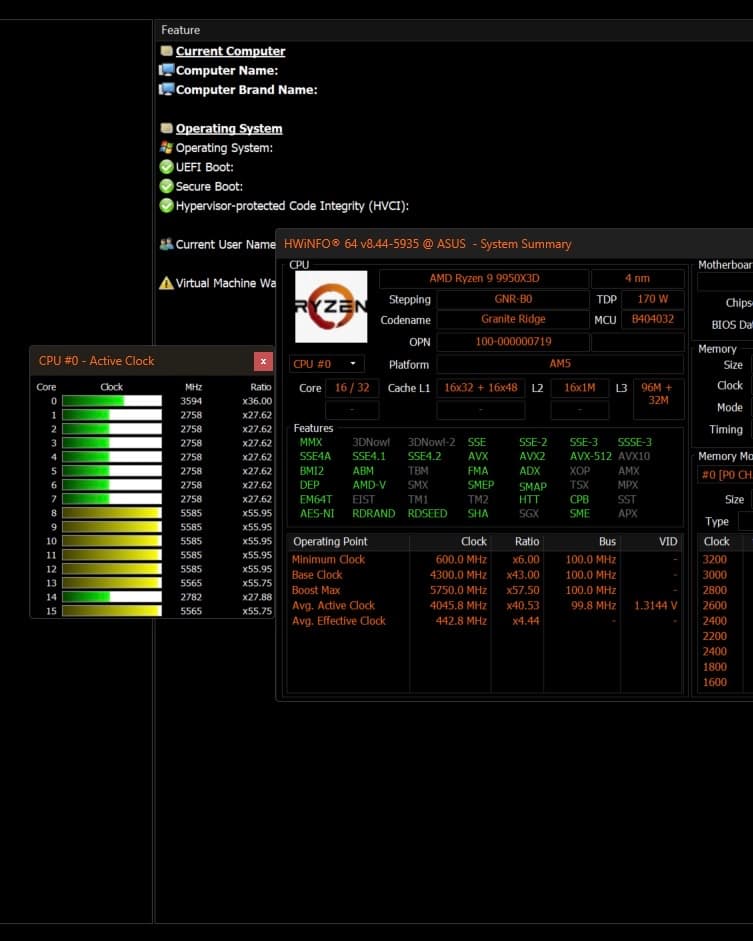Viewport: 753px width, 941px height.
Task: Click the Current Computer folder icon
Action: tap(166, 51)
